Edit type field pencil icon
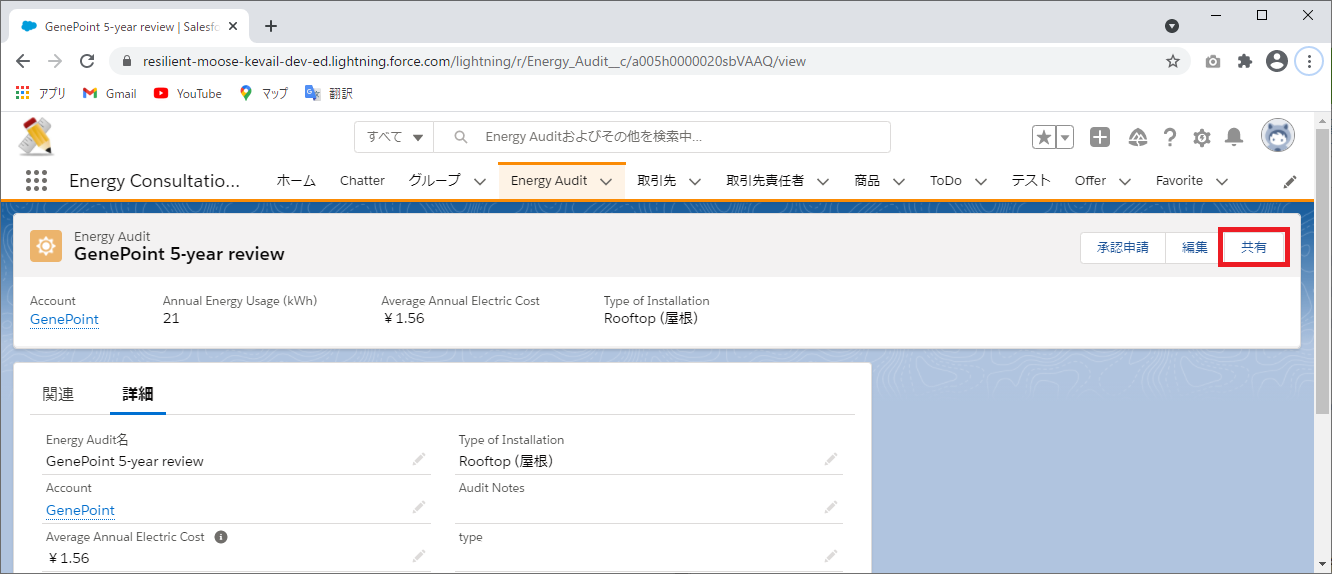 click(x=831, y=556)
